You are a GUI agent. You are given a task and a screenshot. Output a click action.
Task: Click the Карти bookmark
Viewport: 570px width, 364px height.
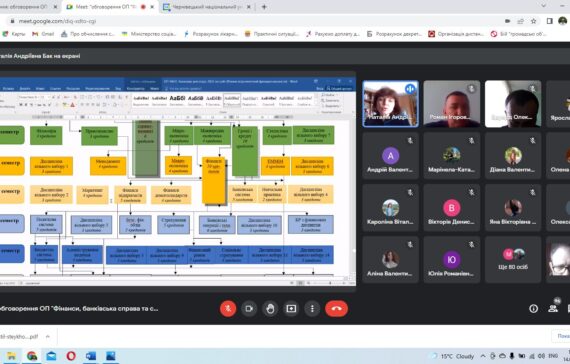click(x=14, y=34)
